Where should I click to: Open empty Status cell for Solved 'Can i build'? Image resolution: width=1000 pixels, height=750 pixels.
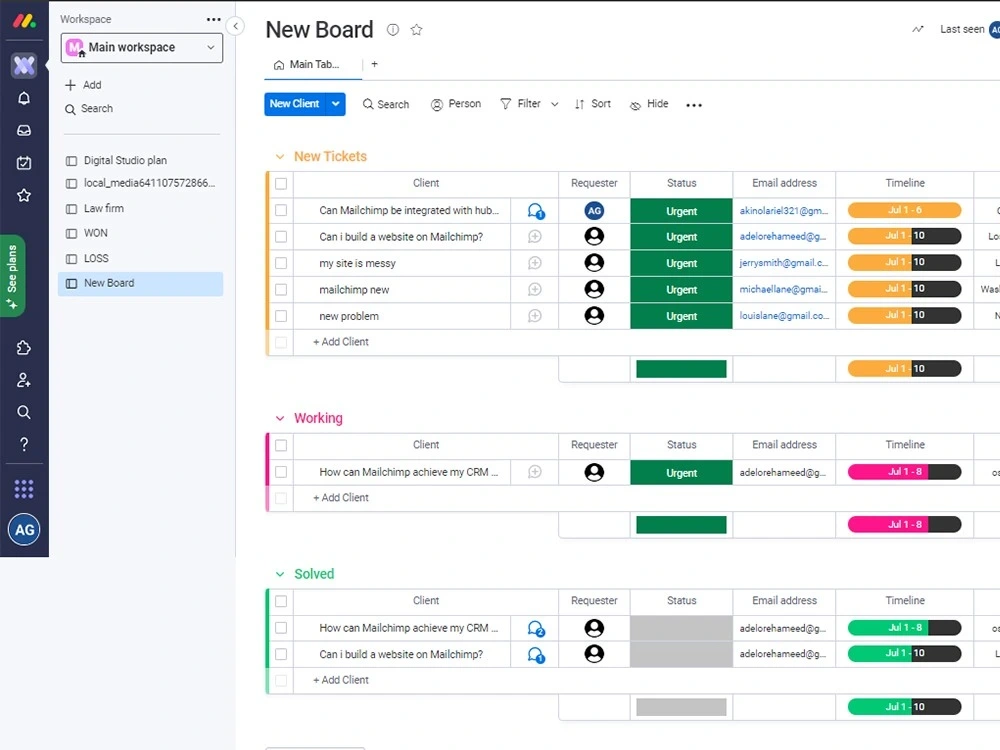tap(681, 654)
